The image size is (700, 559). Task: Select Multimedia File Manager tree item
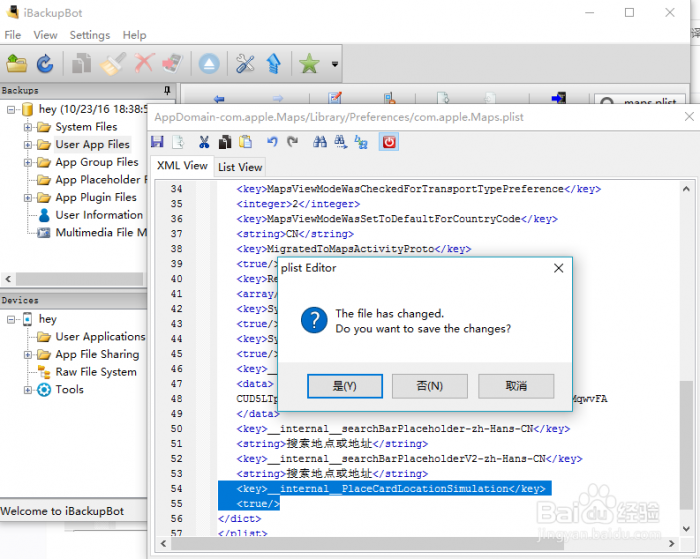click(x=101, y=232)
